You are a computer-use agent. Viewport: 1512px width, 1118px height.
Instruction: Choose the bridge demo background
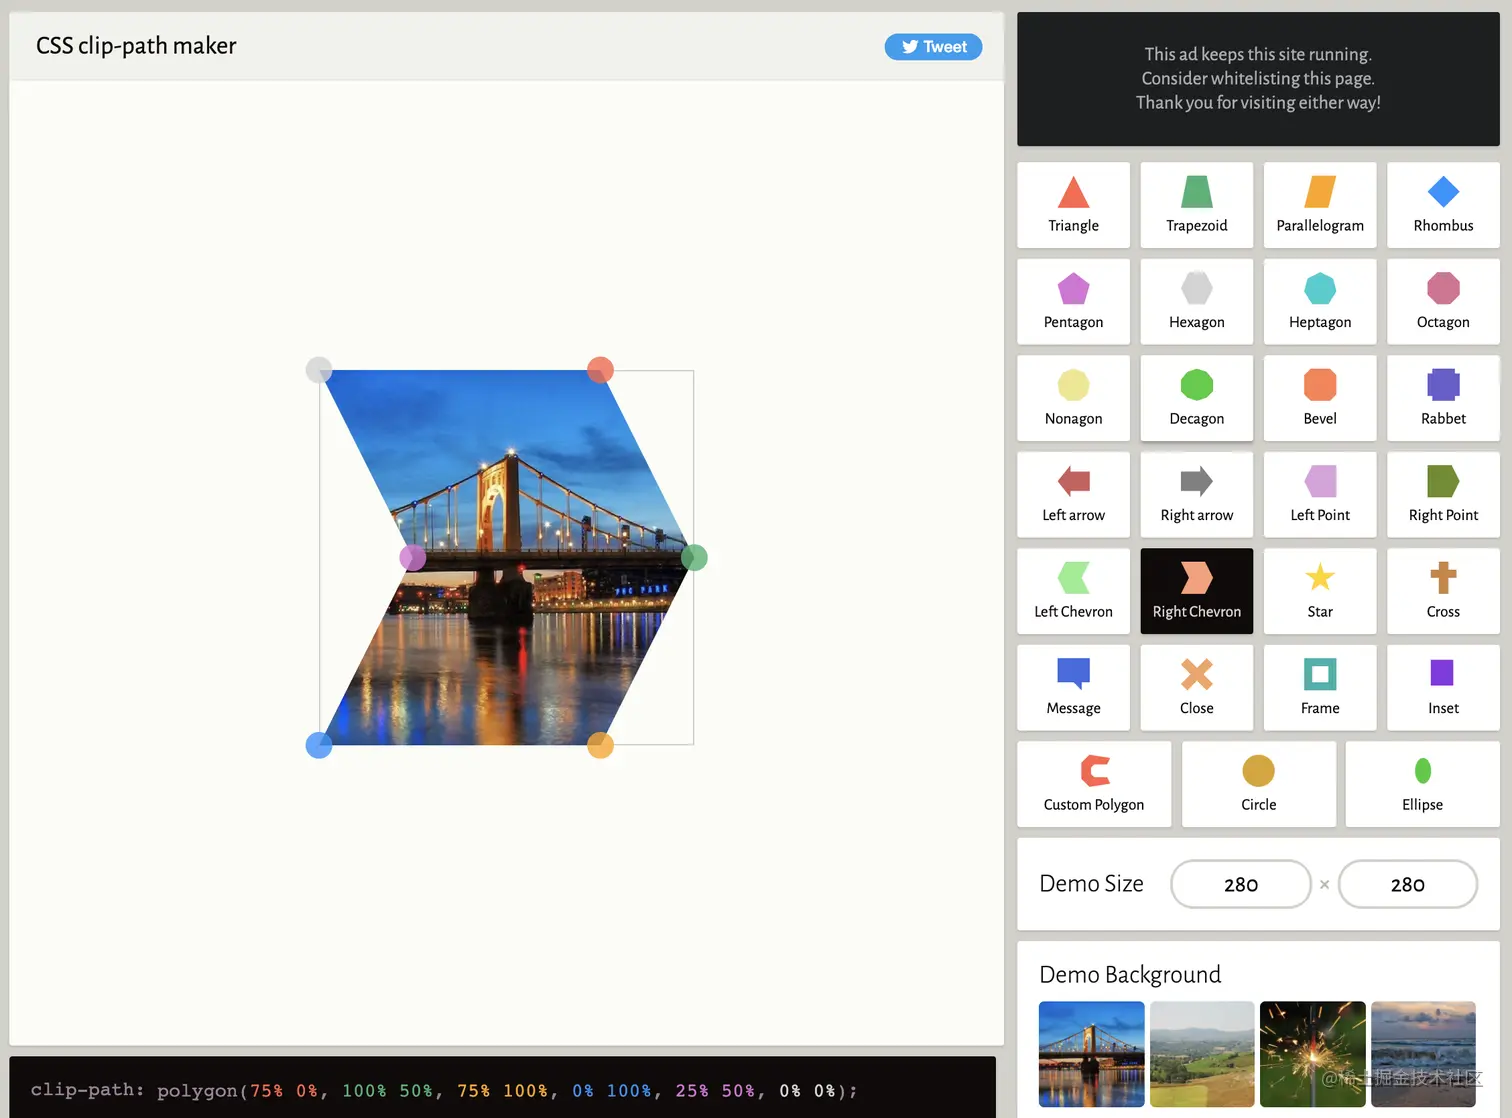(1091, 1054)
